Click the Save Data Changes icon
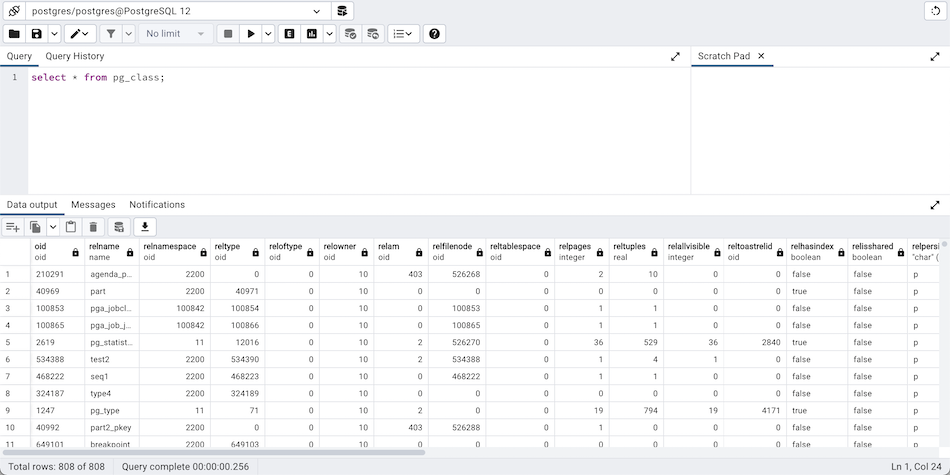Viewport: 950px width, 475px height. tap(119, 227)
